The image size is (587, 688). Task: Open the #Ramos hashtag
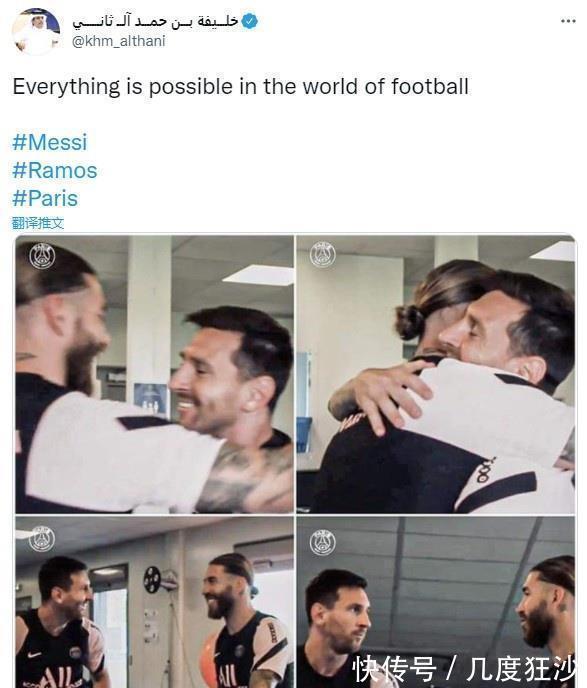(x=54, y=170)
